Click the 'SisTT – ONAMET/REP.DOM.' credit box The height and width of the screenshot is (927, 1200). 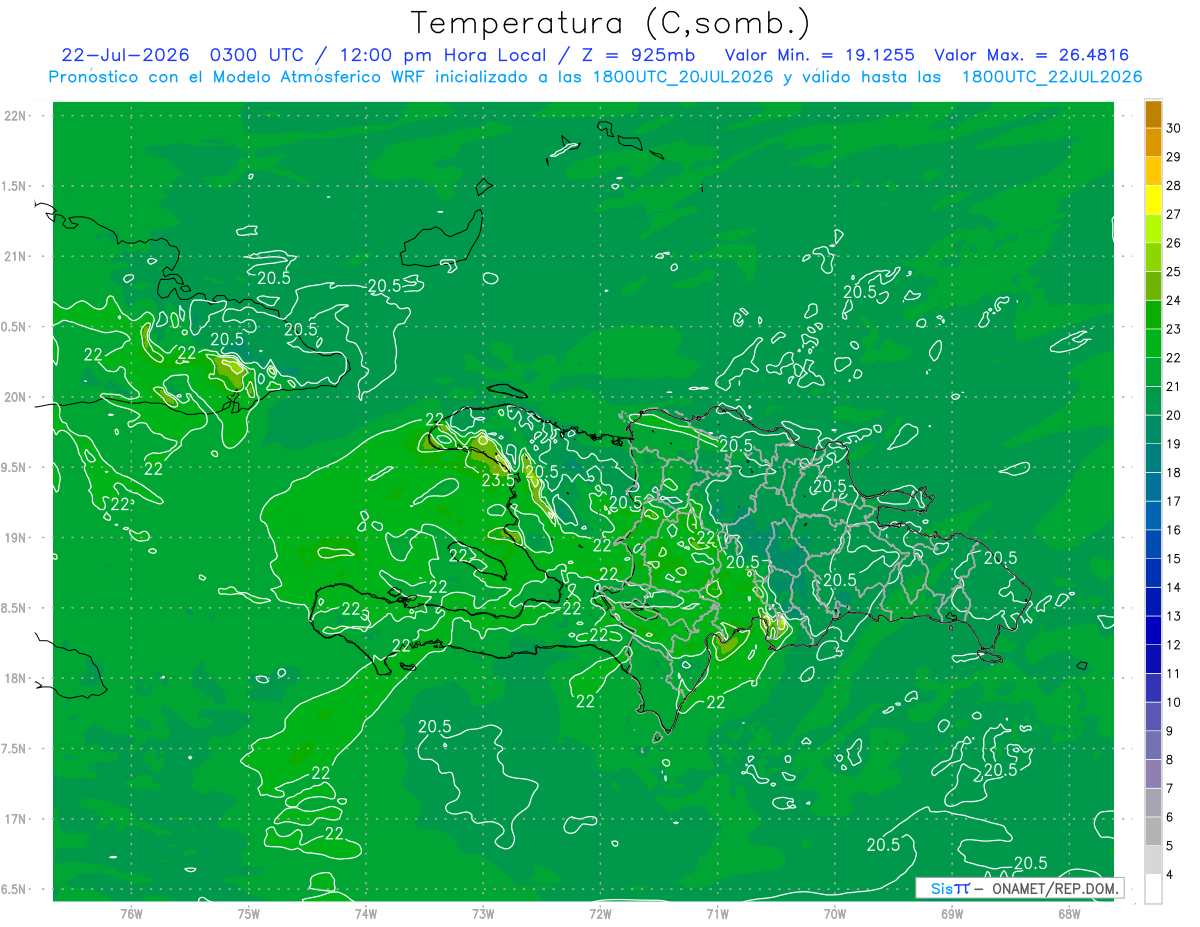click(1019, 888)
